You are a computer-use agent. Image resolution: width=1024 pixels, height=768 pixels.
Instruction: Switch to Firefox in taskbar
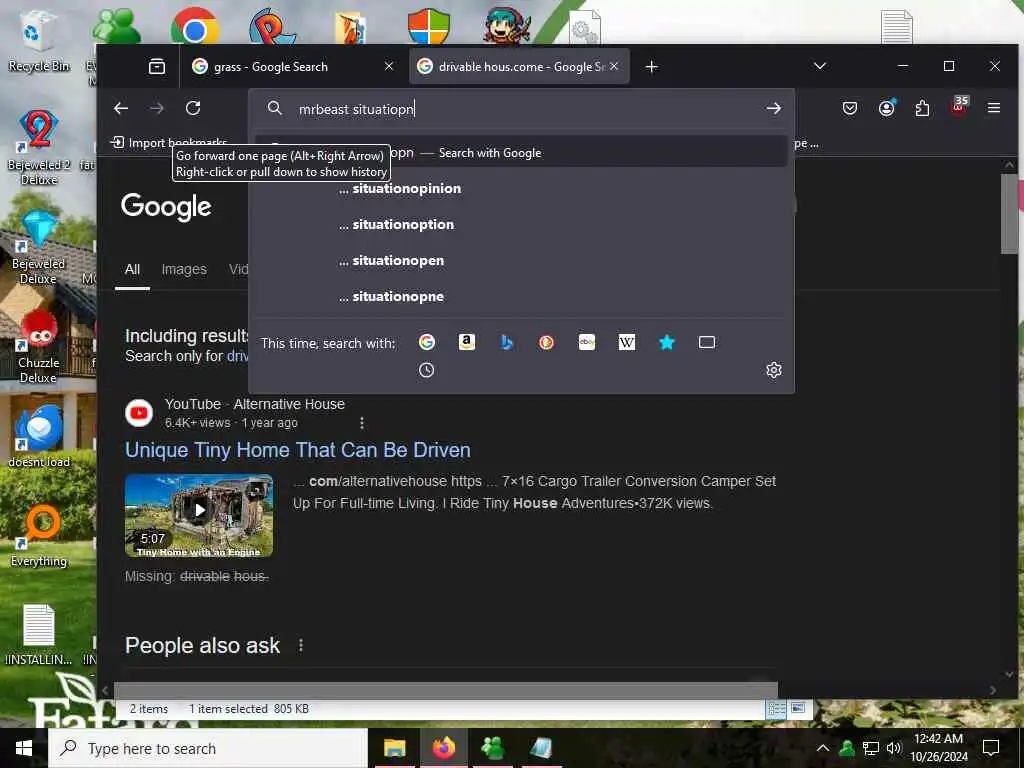443,748
